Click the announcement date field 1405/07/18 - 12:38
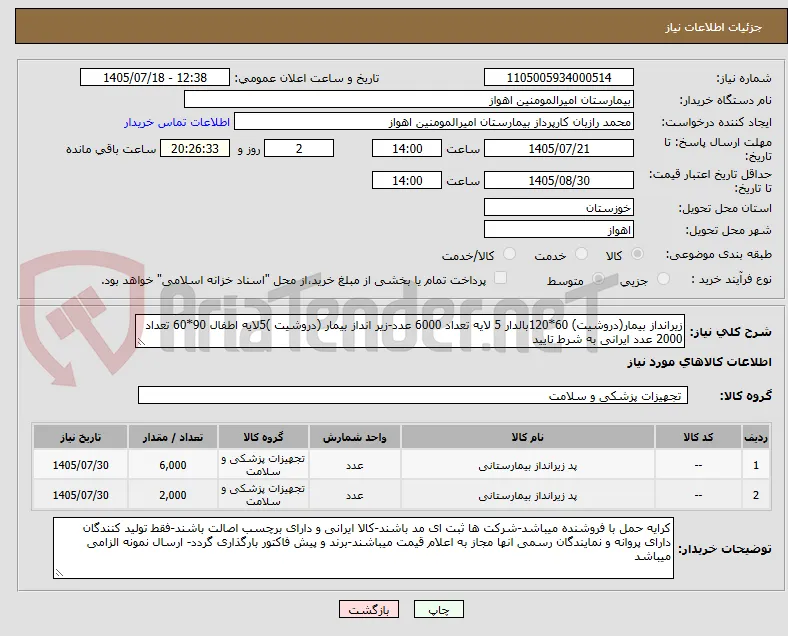This screenshot has width=788, height=636. tap(155, 77)
